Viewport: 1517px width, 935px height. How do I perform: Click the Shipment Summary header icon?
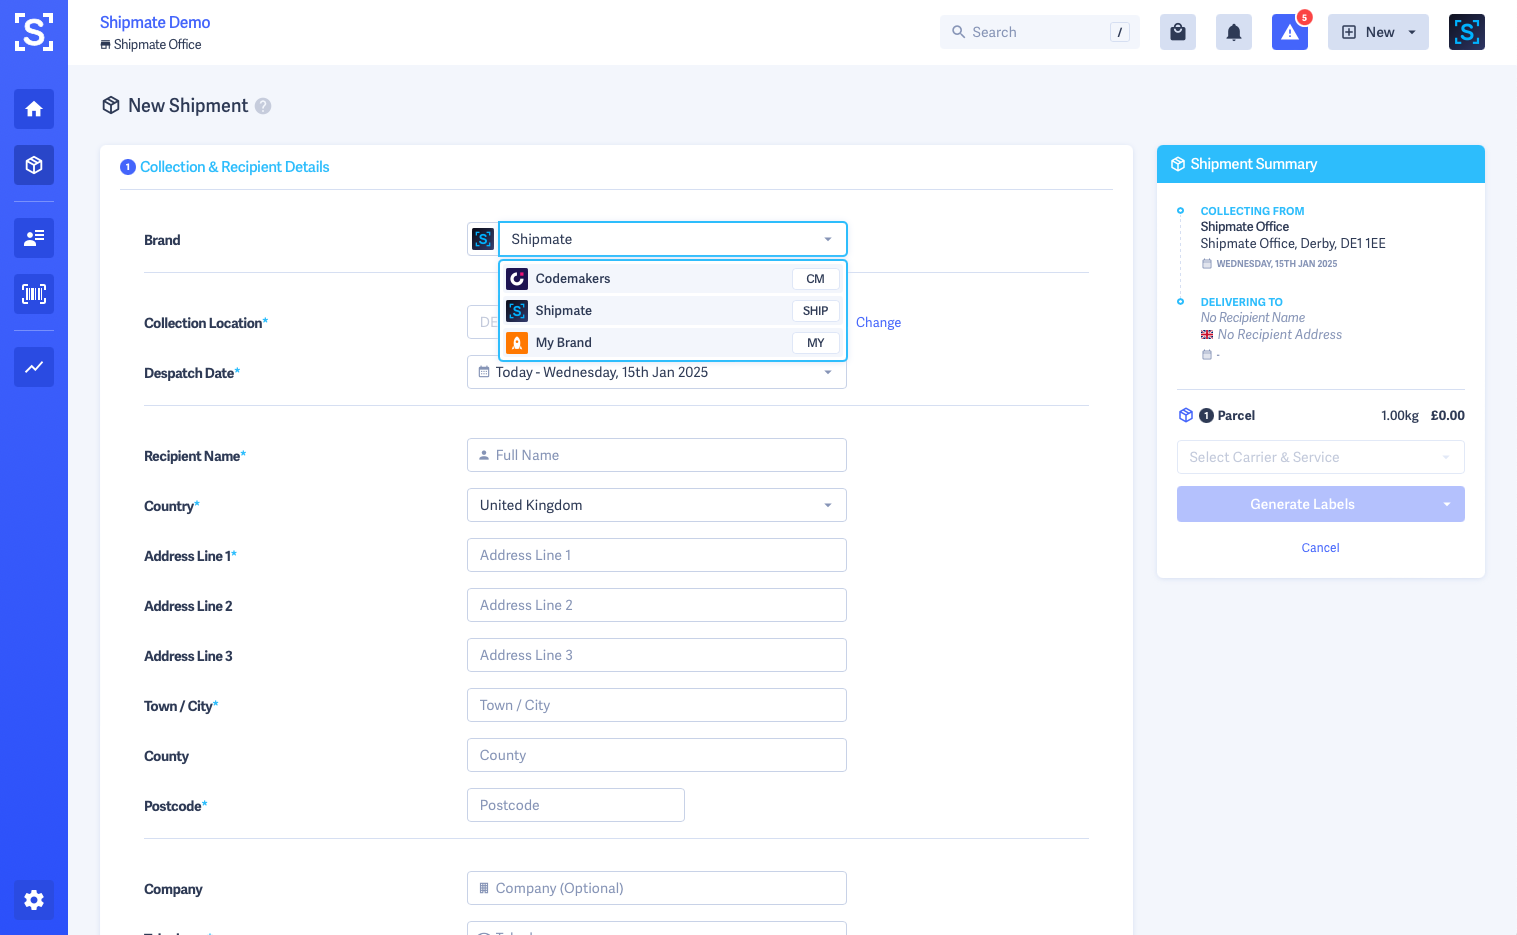(1178, 164)
